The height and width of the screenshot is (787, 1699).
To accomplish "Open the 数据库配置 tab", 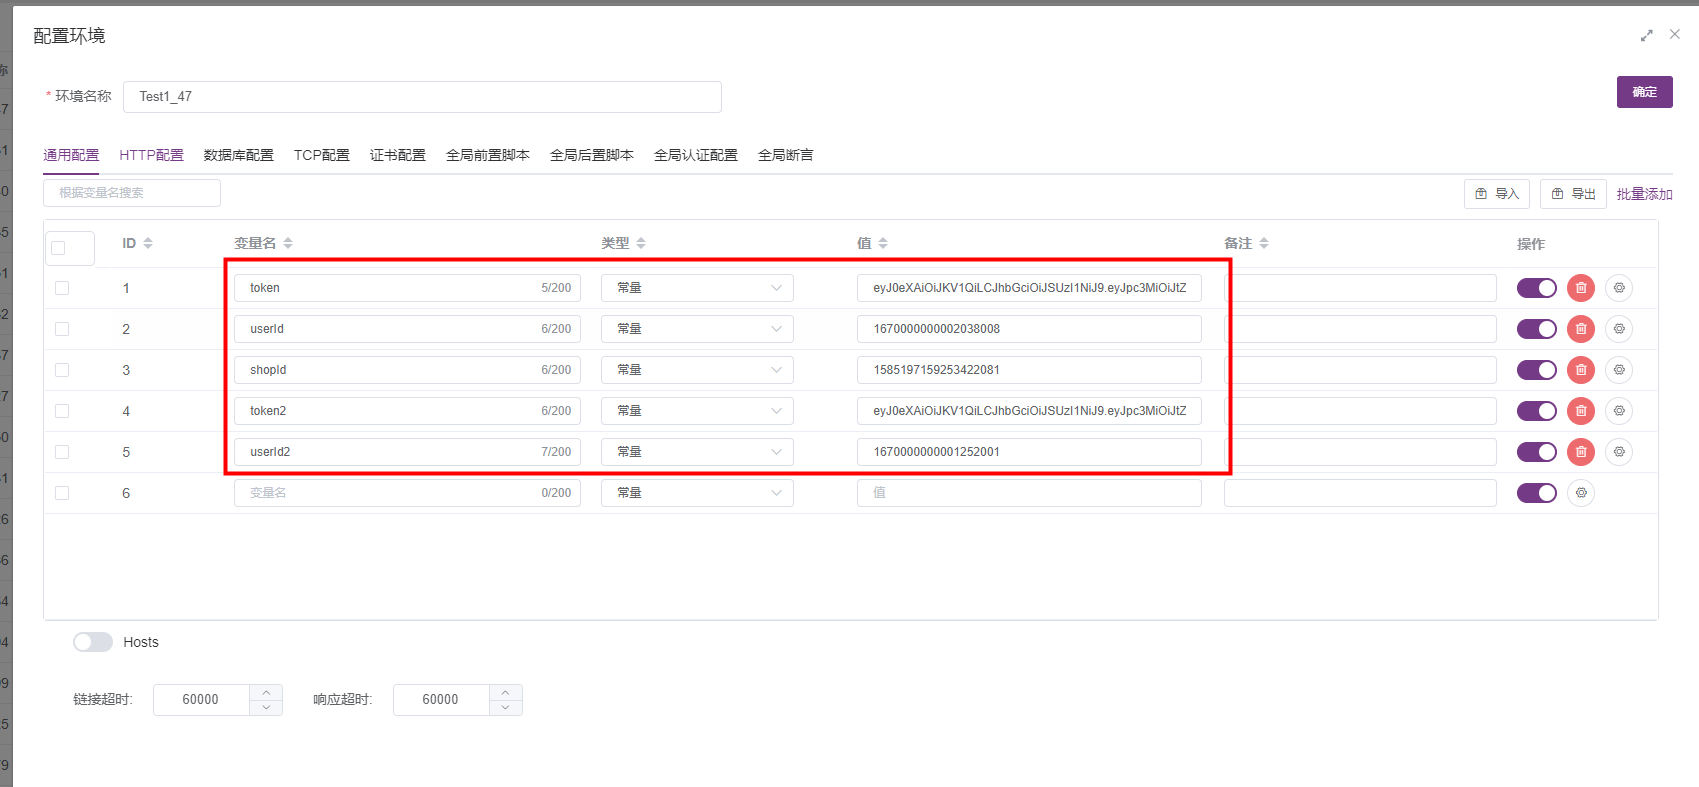I will [x=238, y=155].
